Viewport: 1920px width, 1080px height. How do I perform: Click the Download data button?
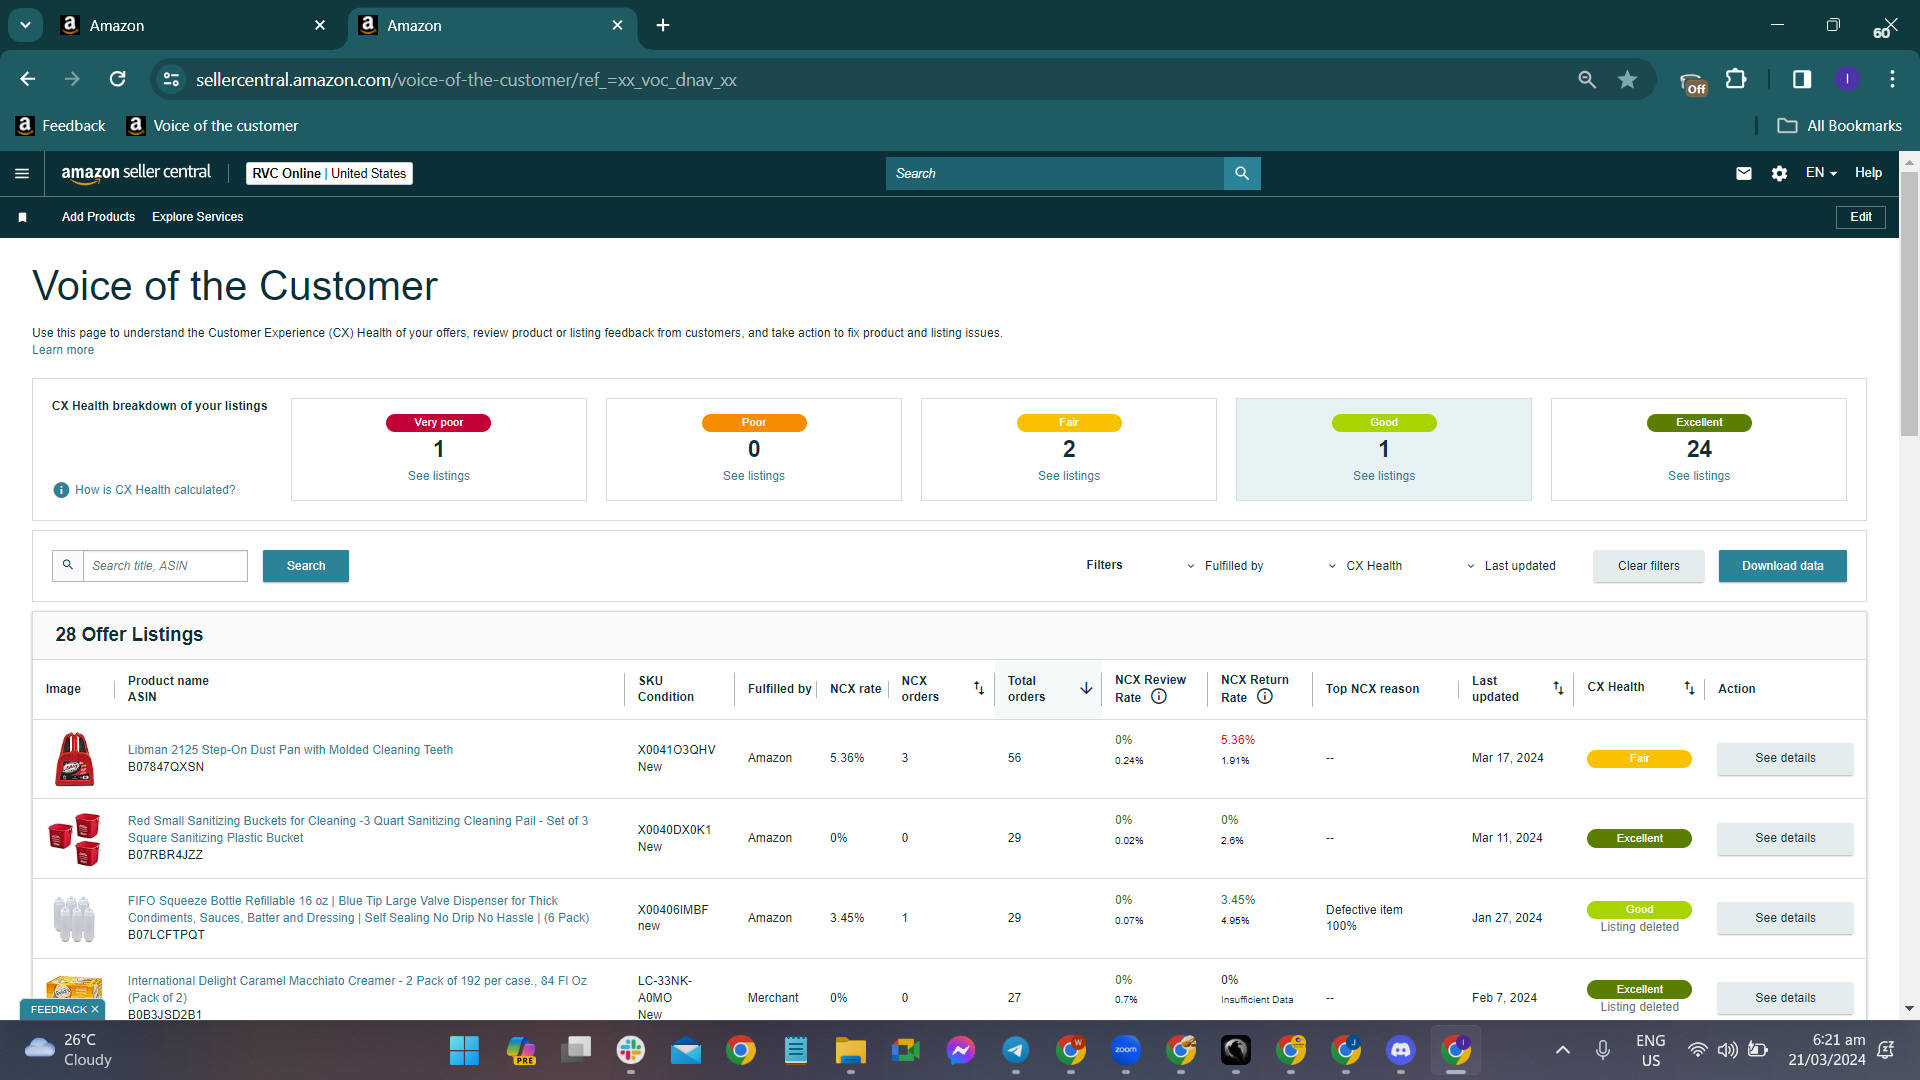coord(1783,566)
